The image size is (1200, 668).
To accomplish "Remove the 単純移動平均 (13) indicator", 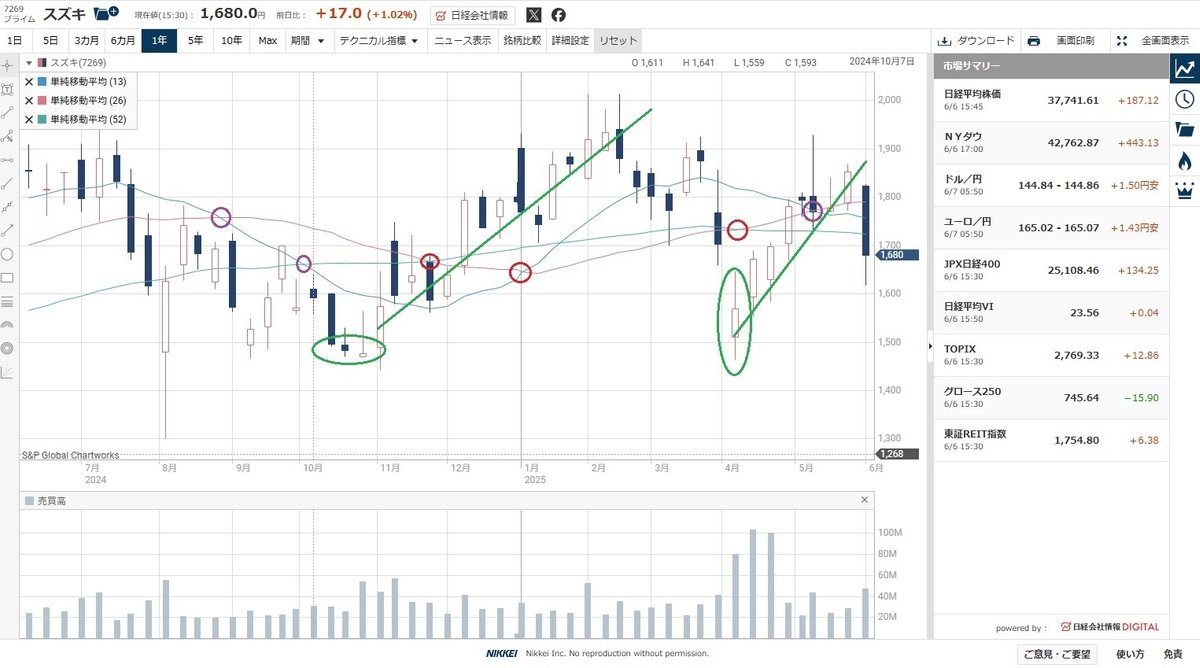I will (29, 82).
